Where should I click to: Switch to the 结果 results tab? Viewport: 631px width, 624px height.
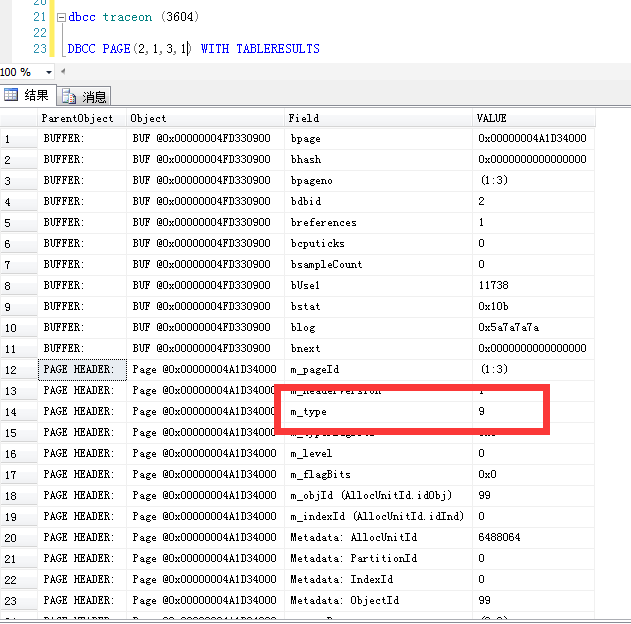(28, 95)
